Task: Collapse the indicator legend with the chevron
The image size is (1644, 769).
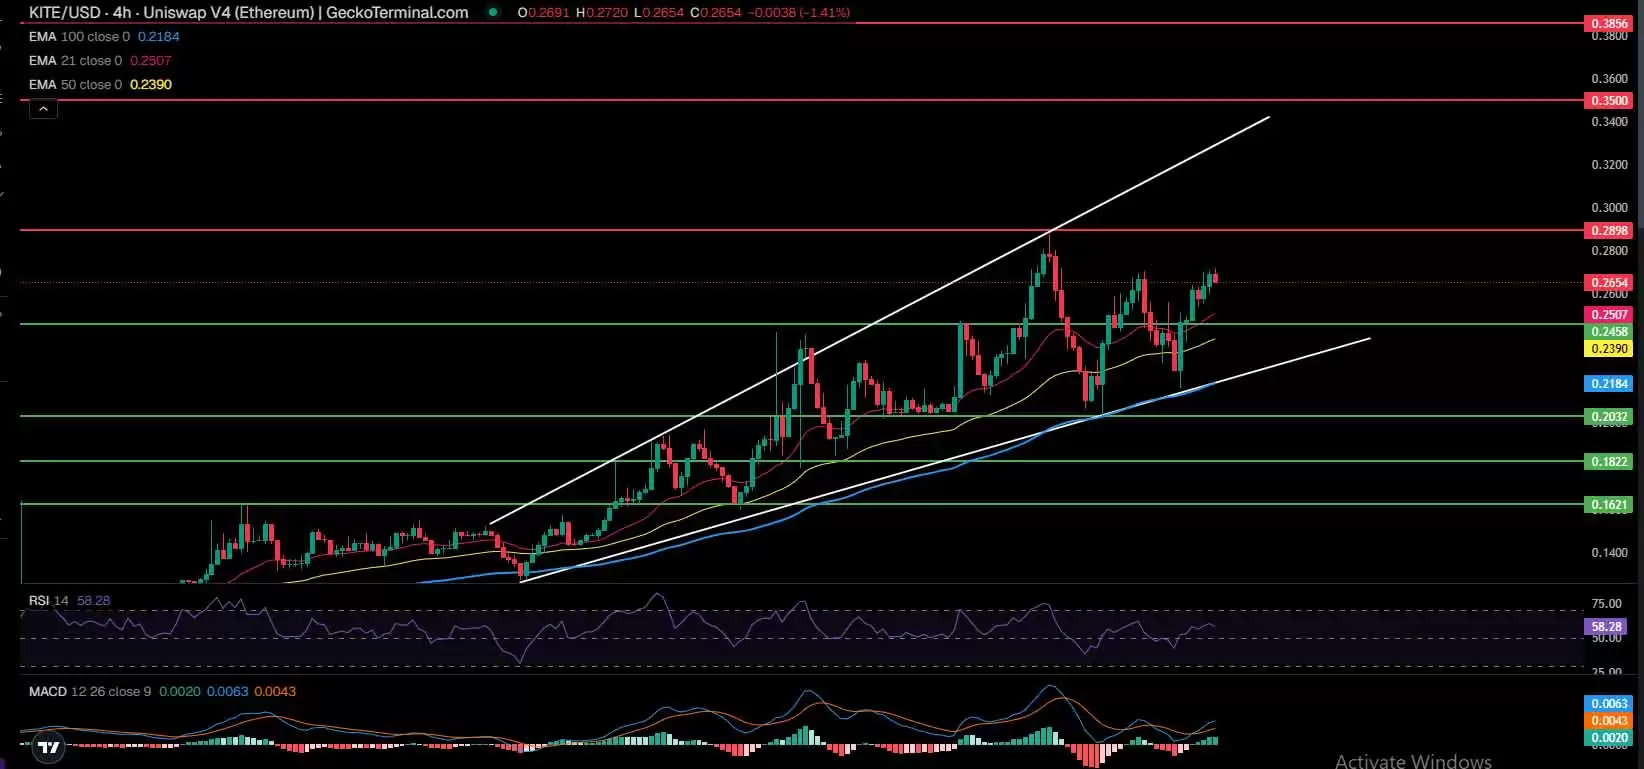Action: pyautogui.click(x=43, y=108)
